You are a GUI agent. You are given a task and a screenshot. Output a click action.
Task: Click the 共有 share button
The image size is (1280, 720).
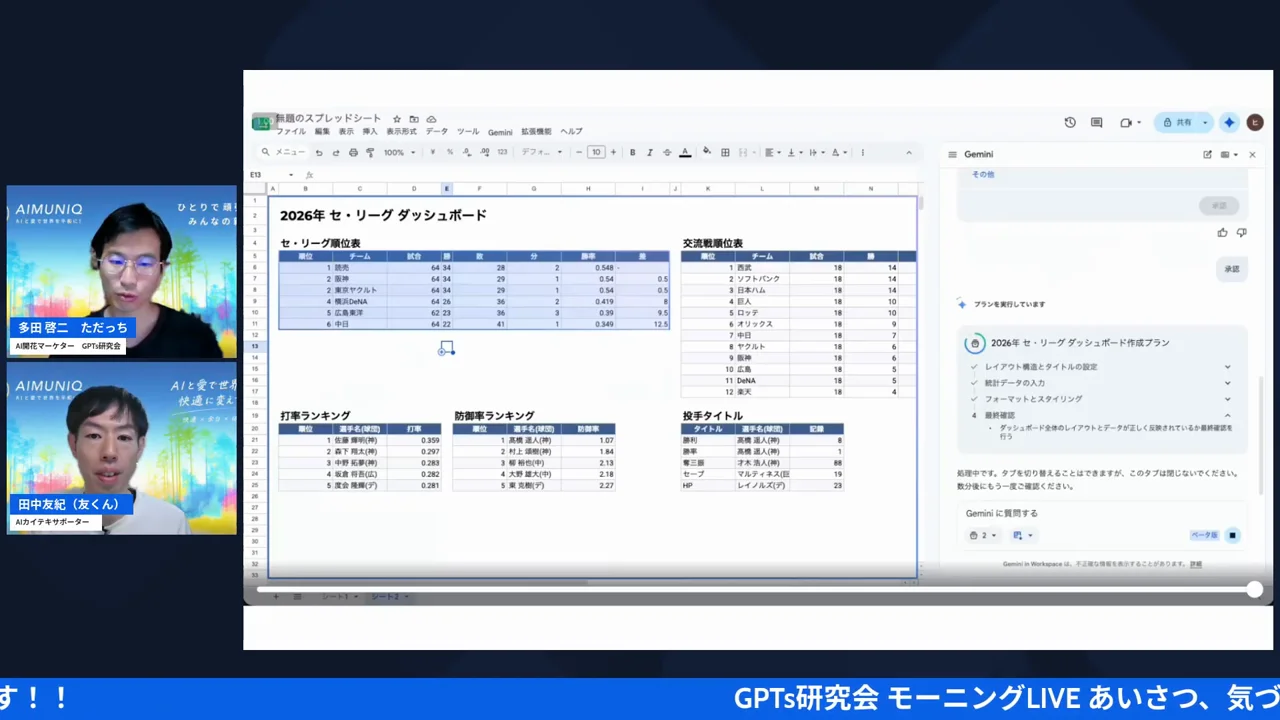[1178, 122]
